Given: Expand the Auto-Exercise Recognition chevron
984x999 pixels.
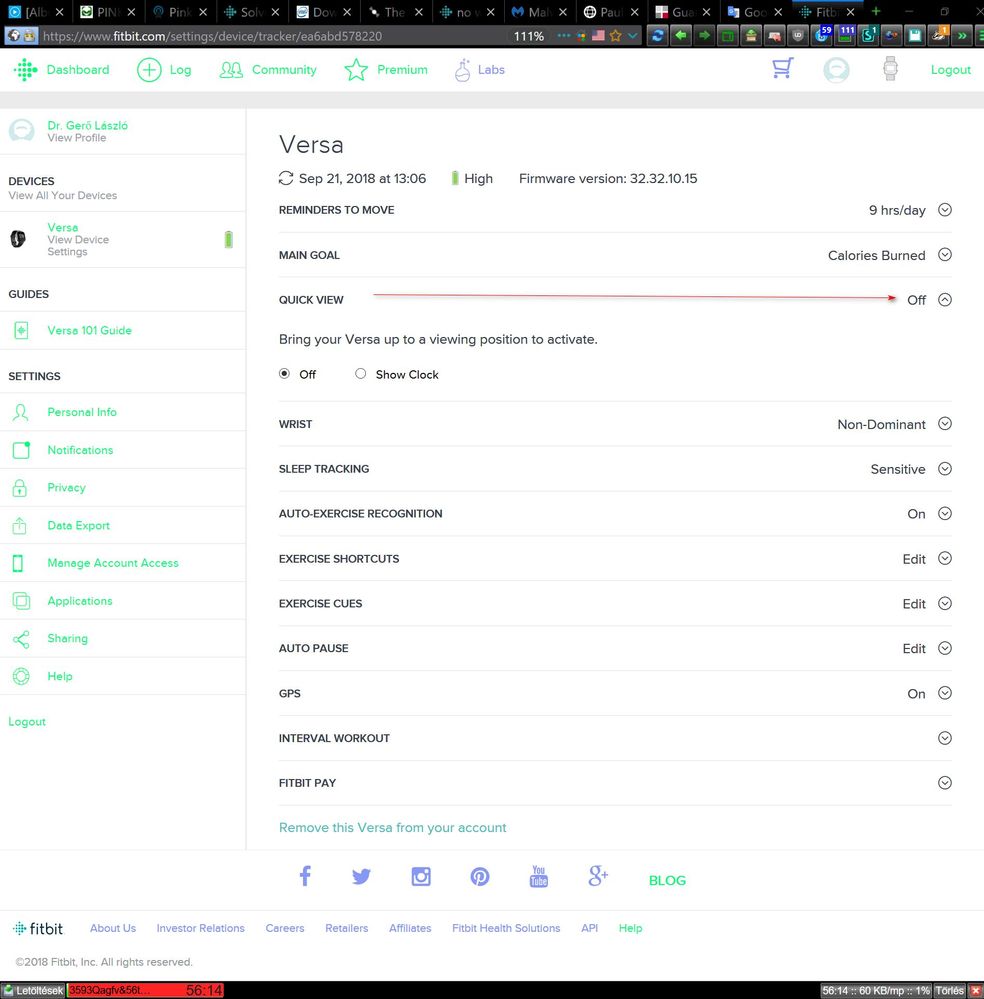Looking at the screenshot, I should (945, 514).
